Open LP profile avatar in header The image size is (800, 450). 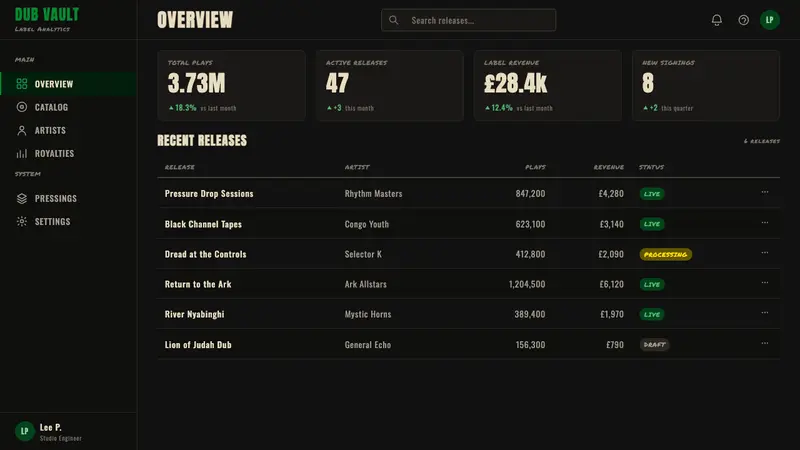tap(769, 20)
